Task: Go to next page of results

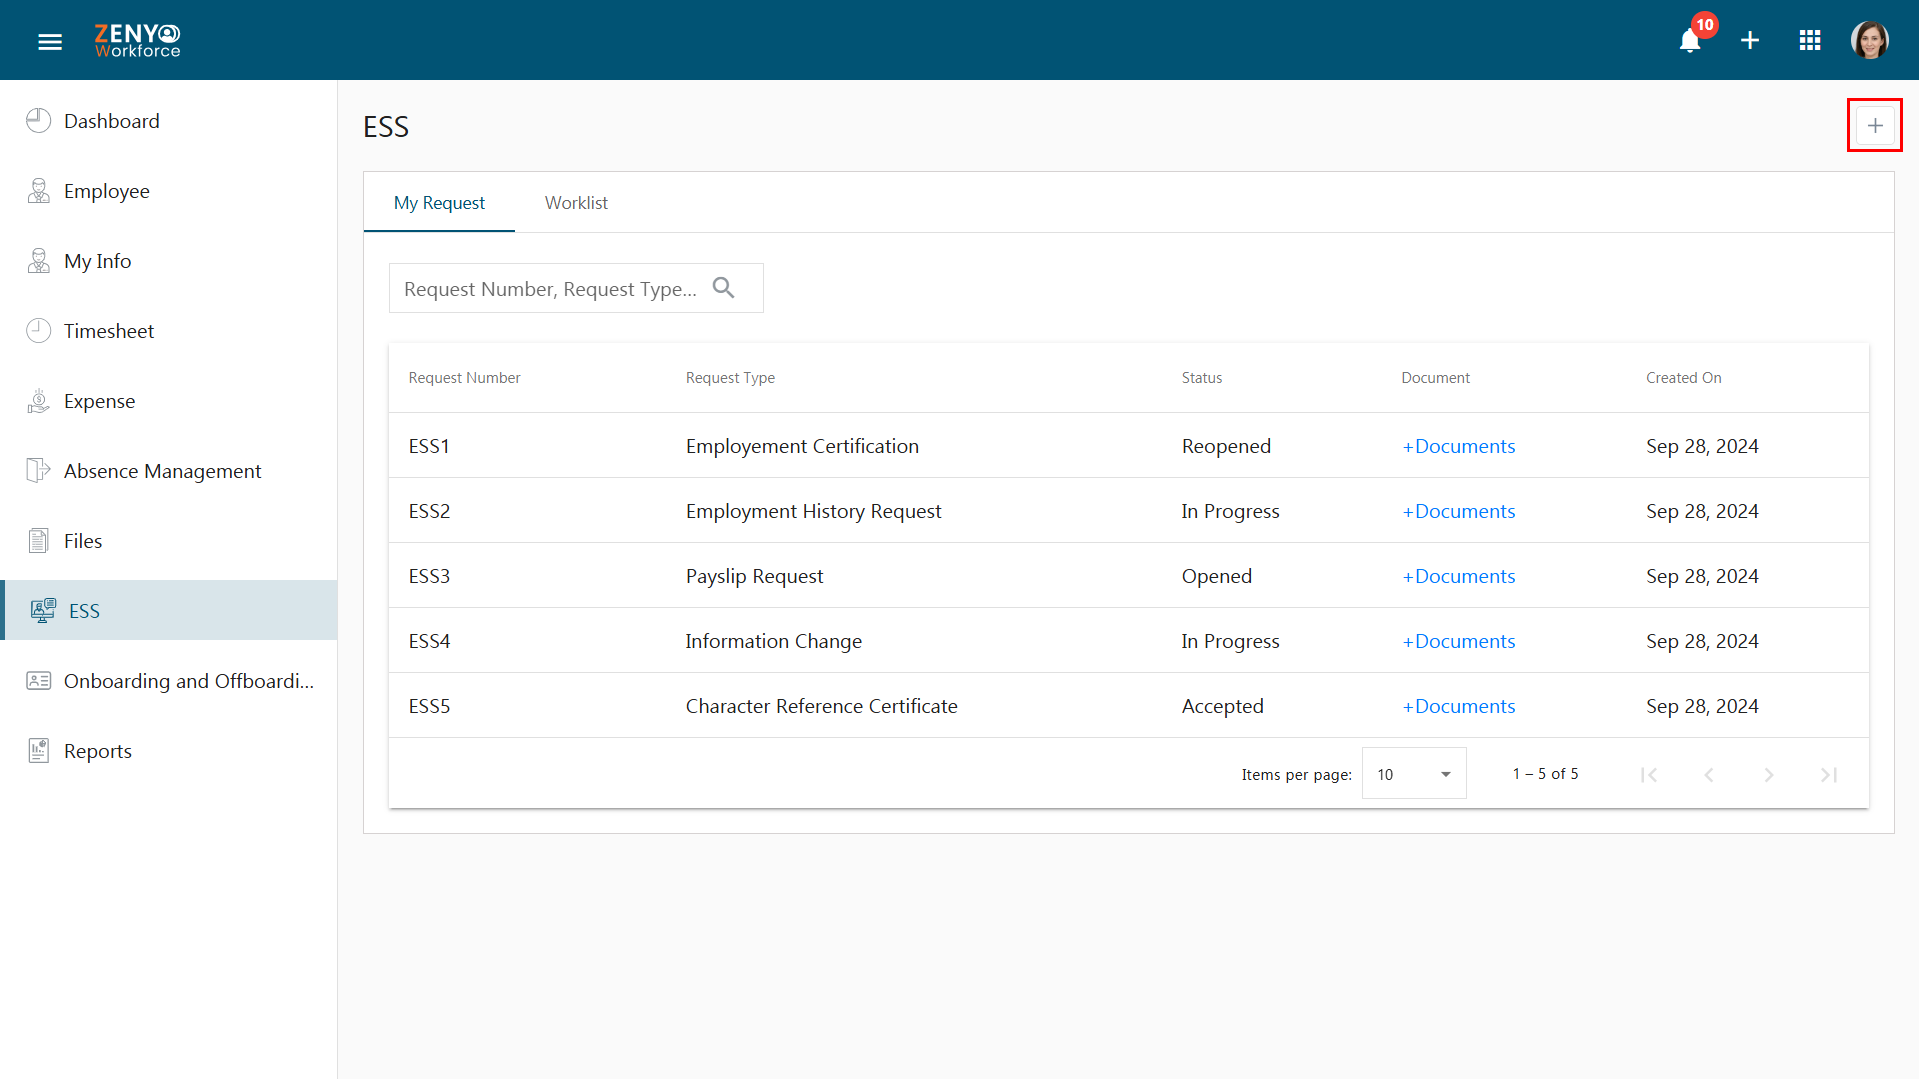Action: (x=1769, y=775)
